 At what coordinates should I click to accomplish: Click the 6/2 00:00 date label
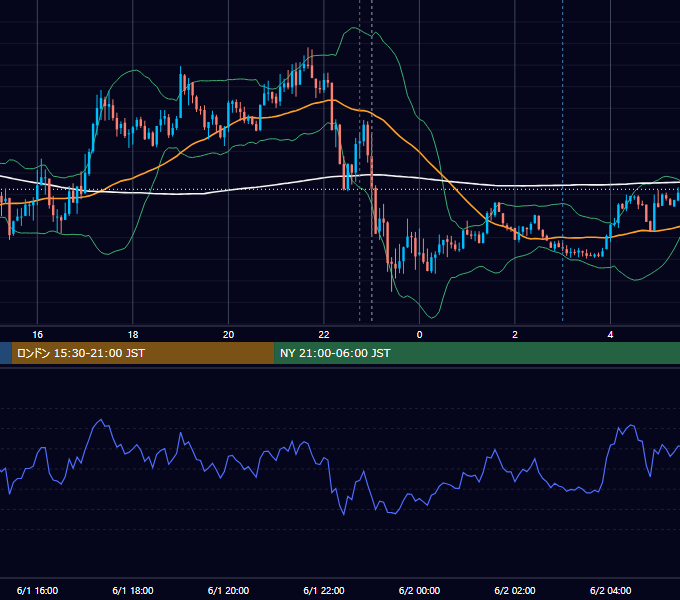coord(419,590)
